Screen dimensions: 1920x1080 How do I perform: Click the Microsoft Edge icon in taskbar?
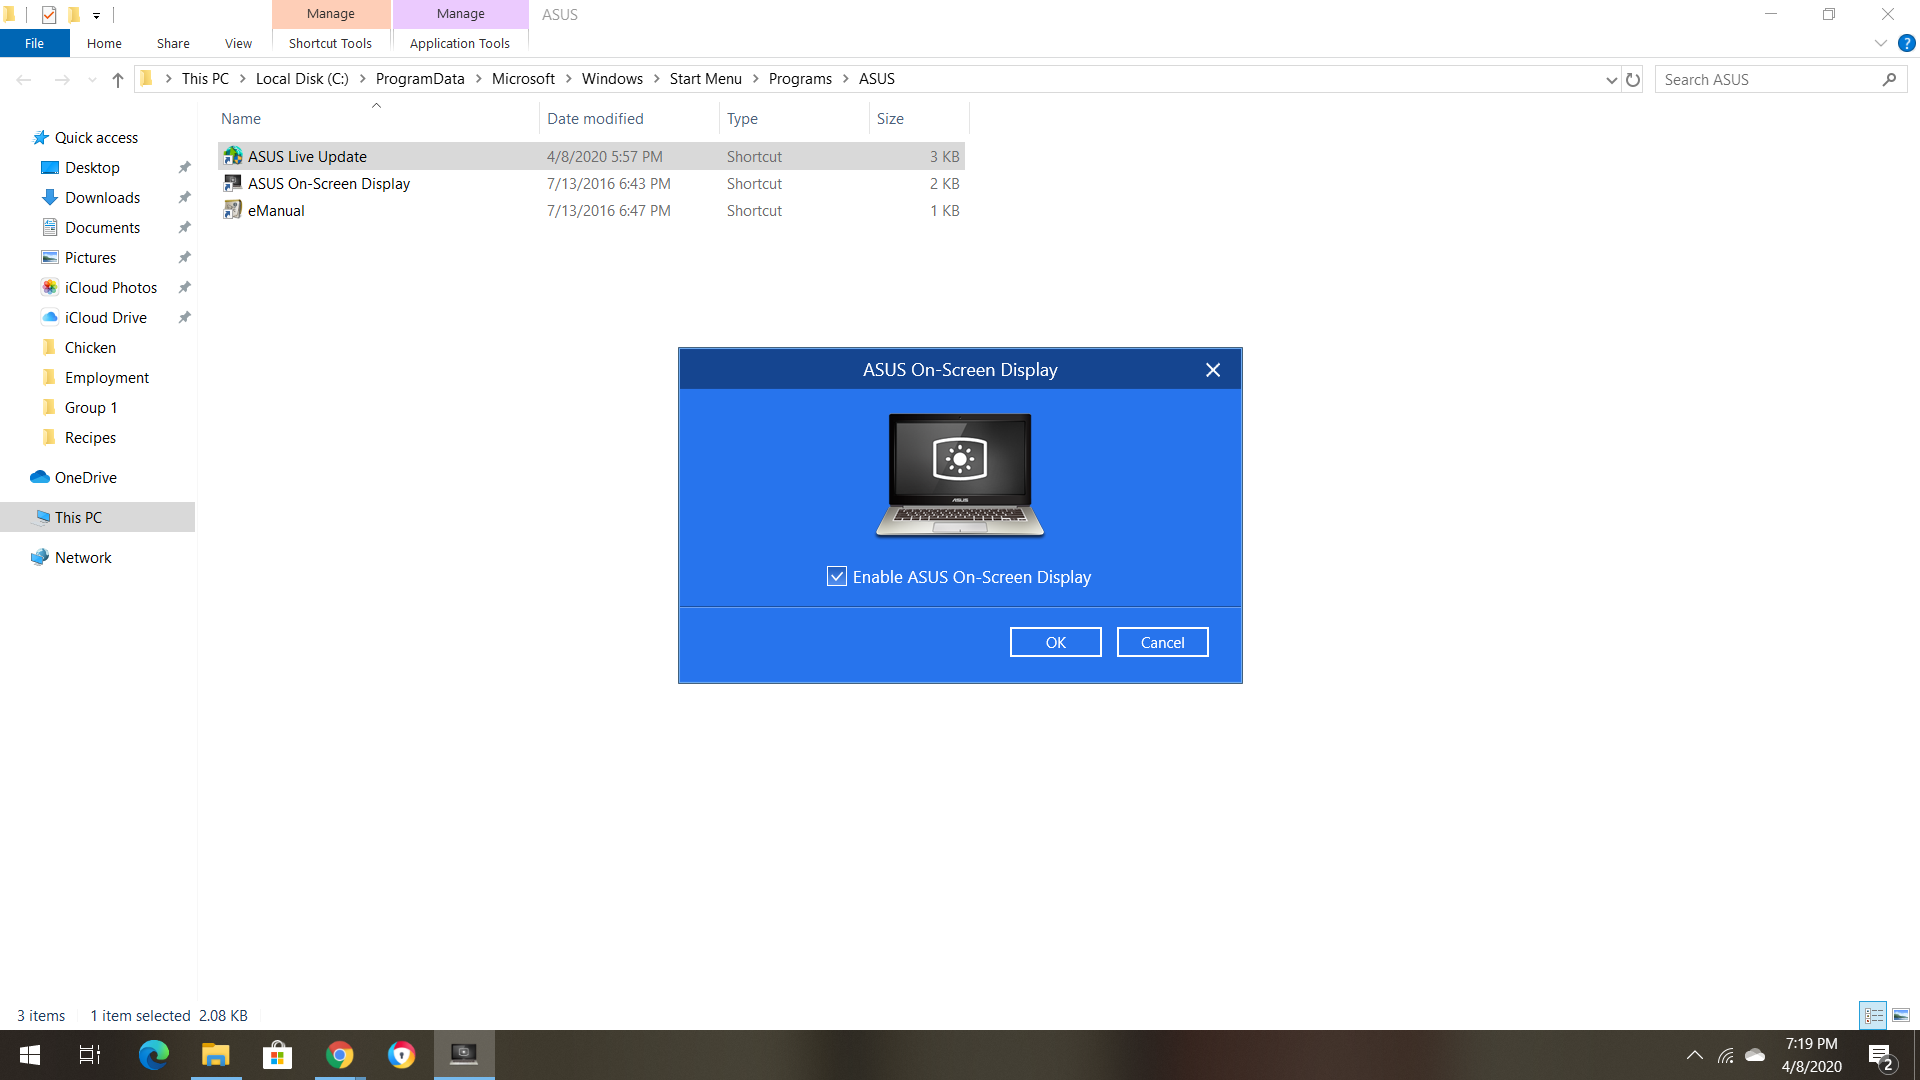[x=152, y=1054]
